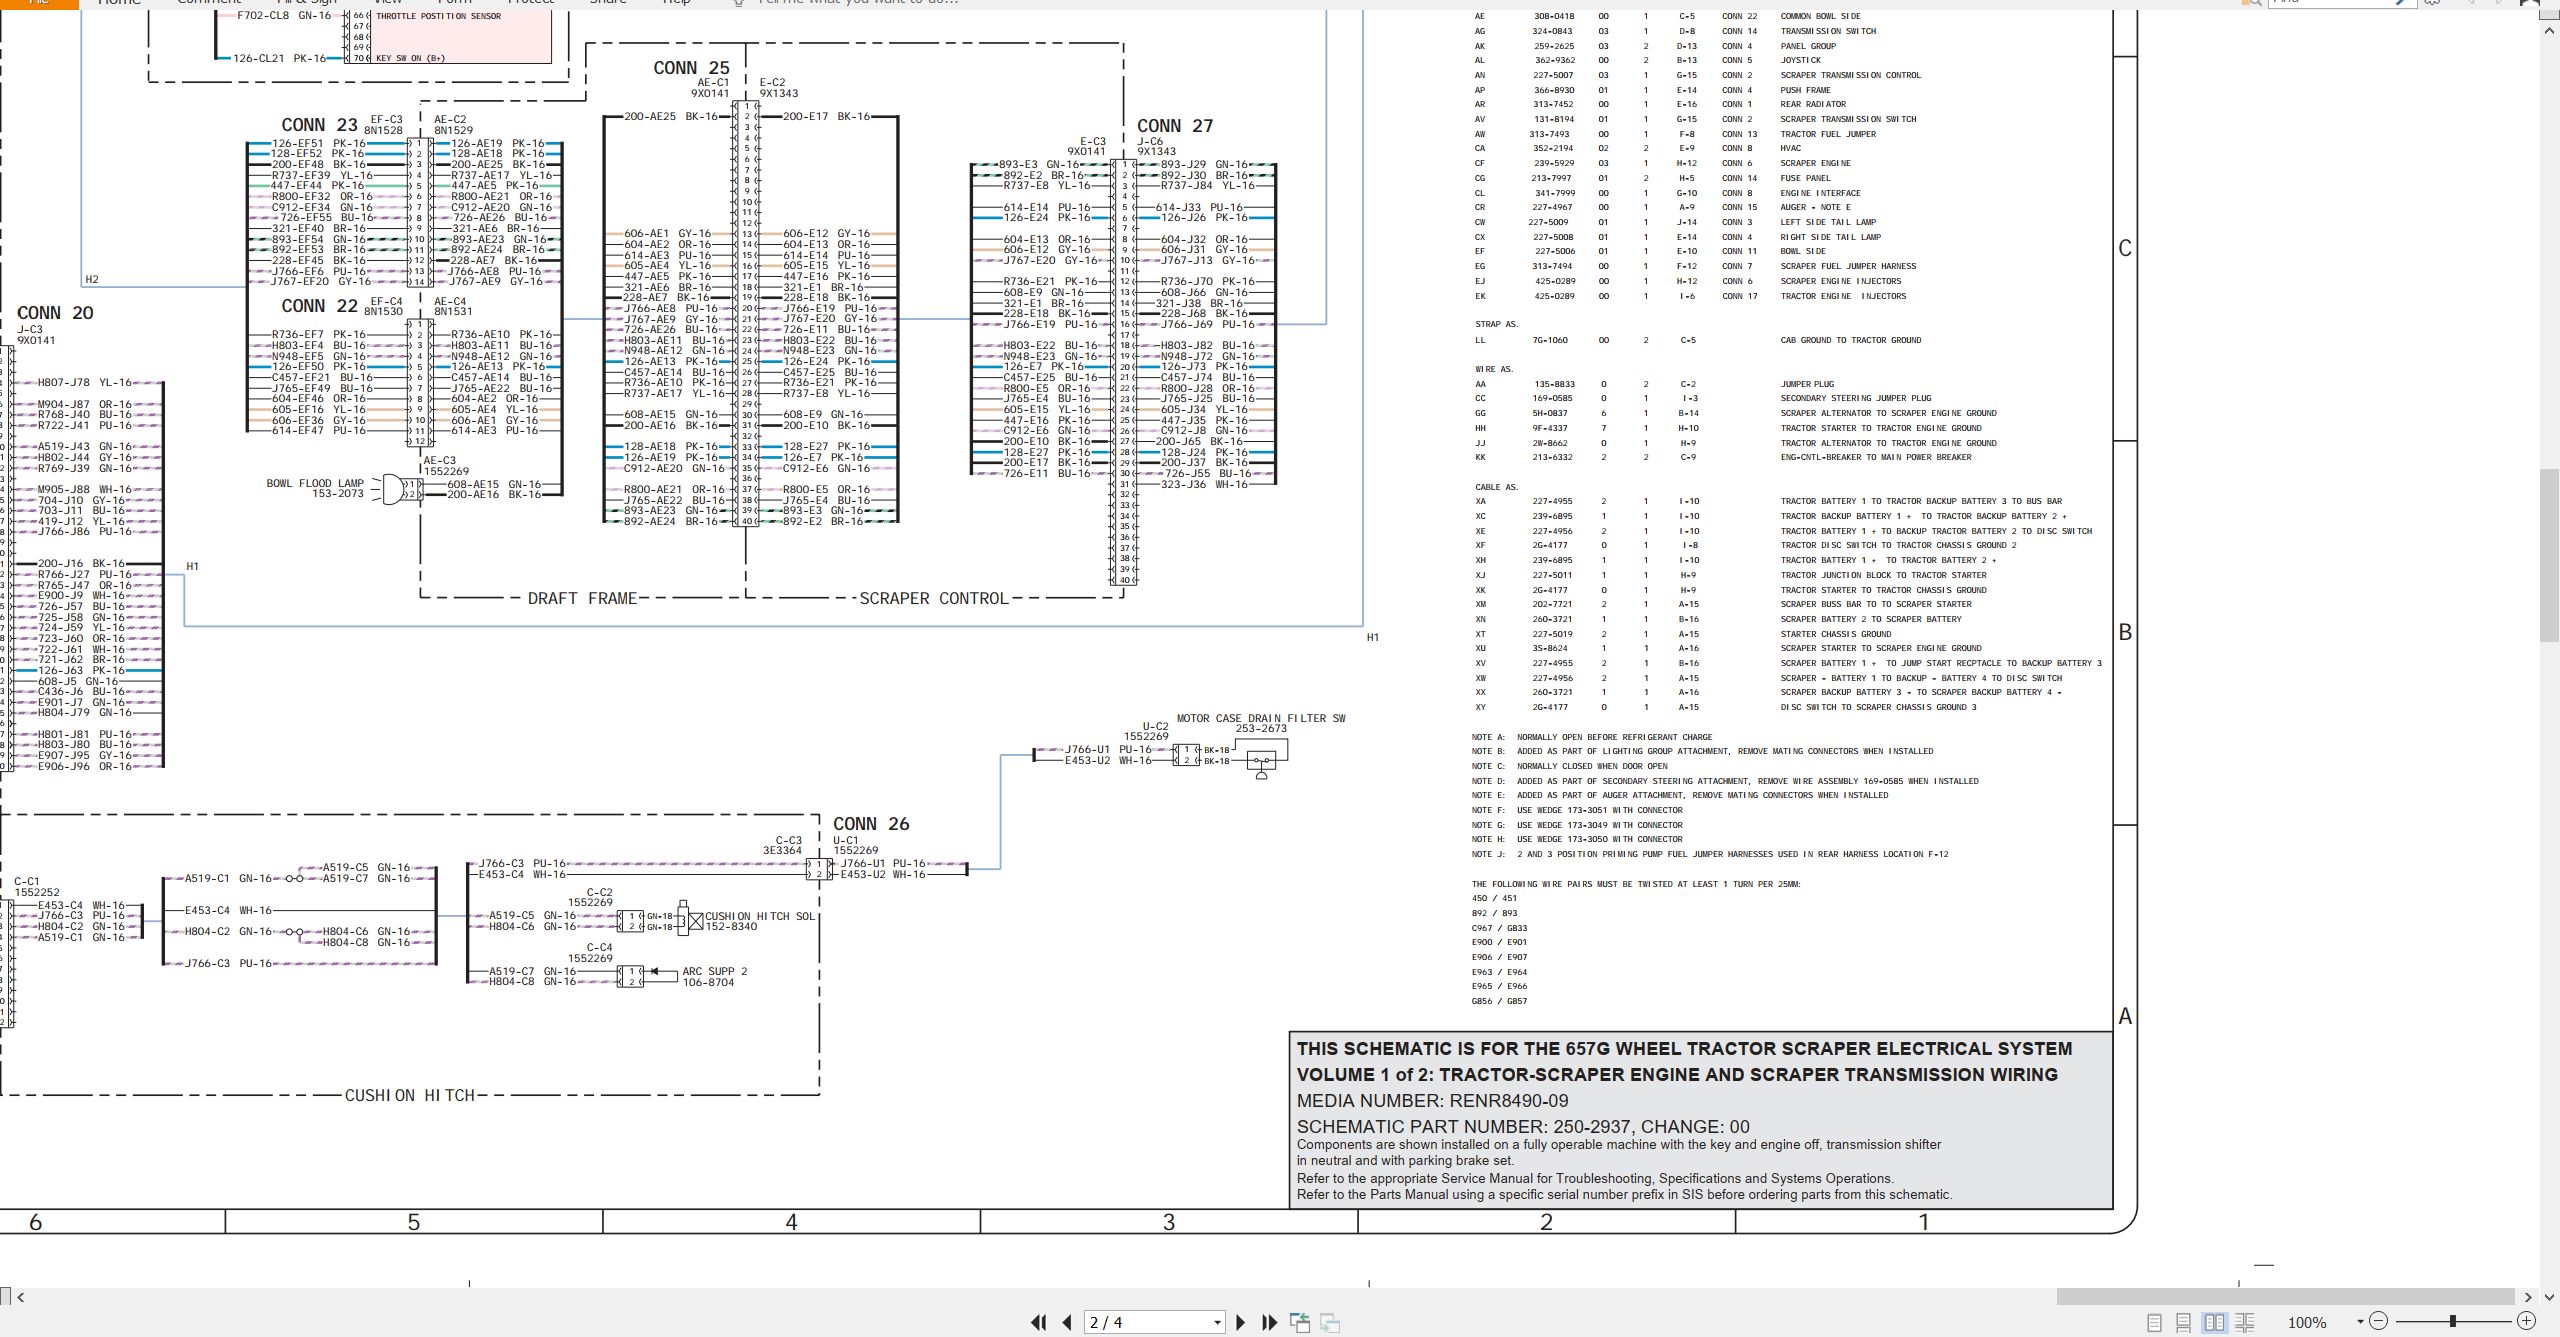The width and height of the screenshot is (2560, 1337).
Task: Click the previous view icon
Action: tap(1300, 1322)
